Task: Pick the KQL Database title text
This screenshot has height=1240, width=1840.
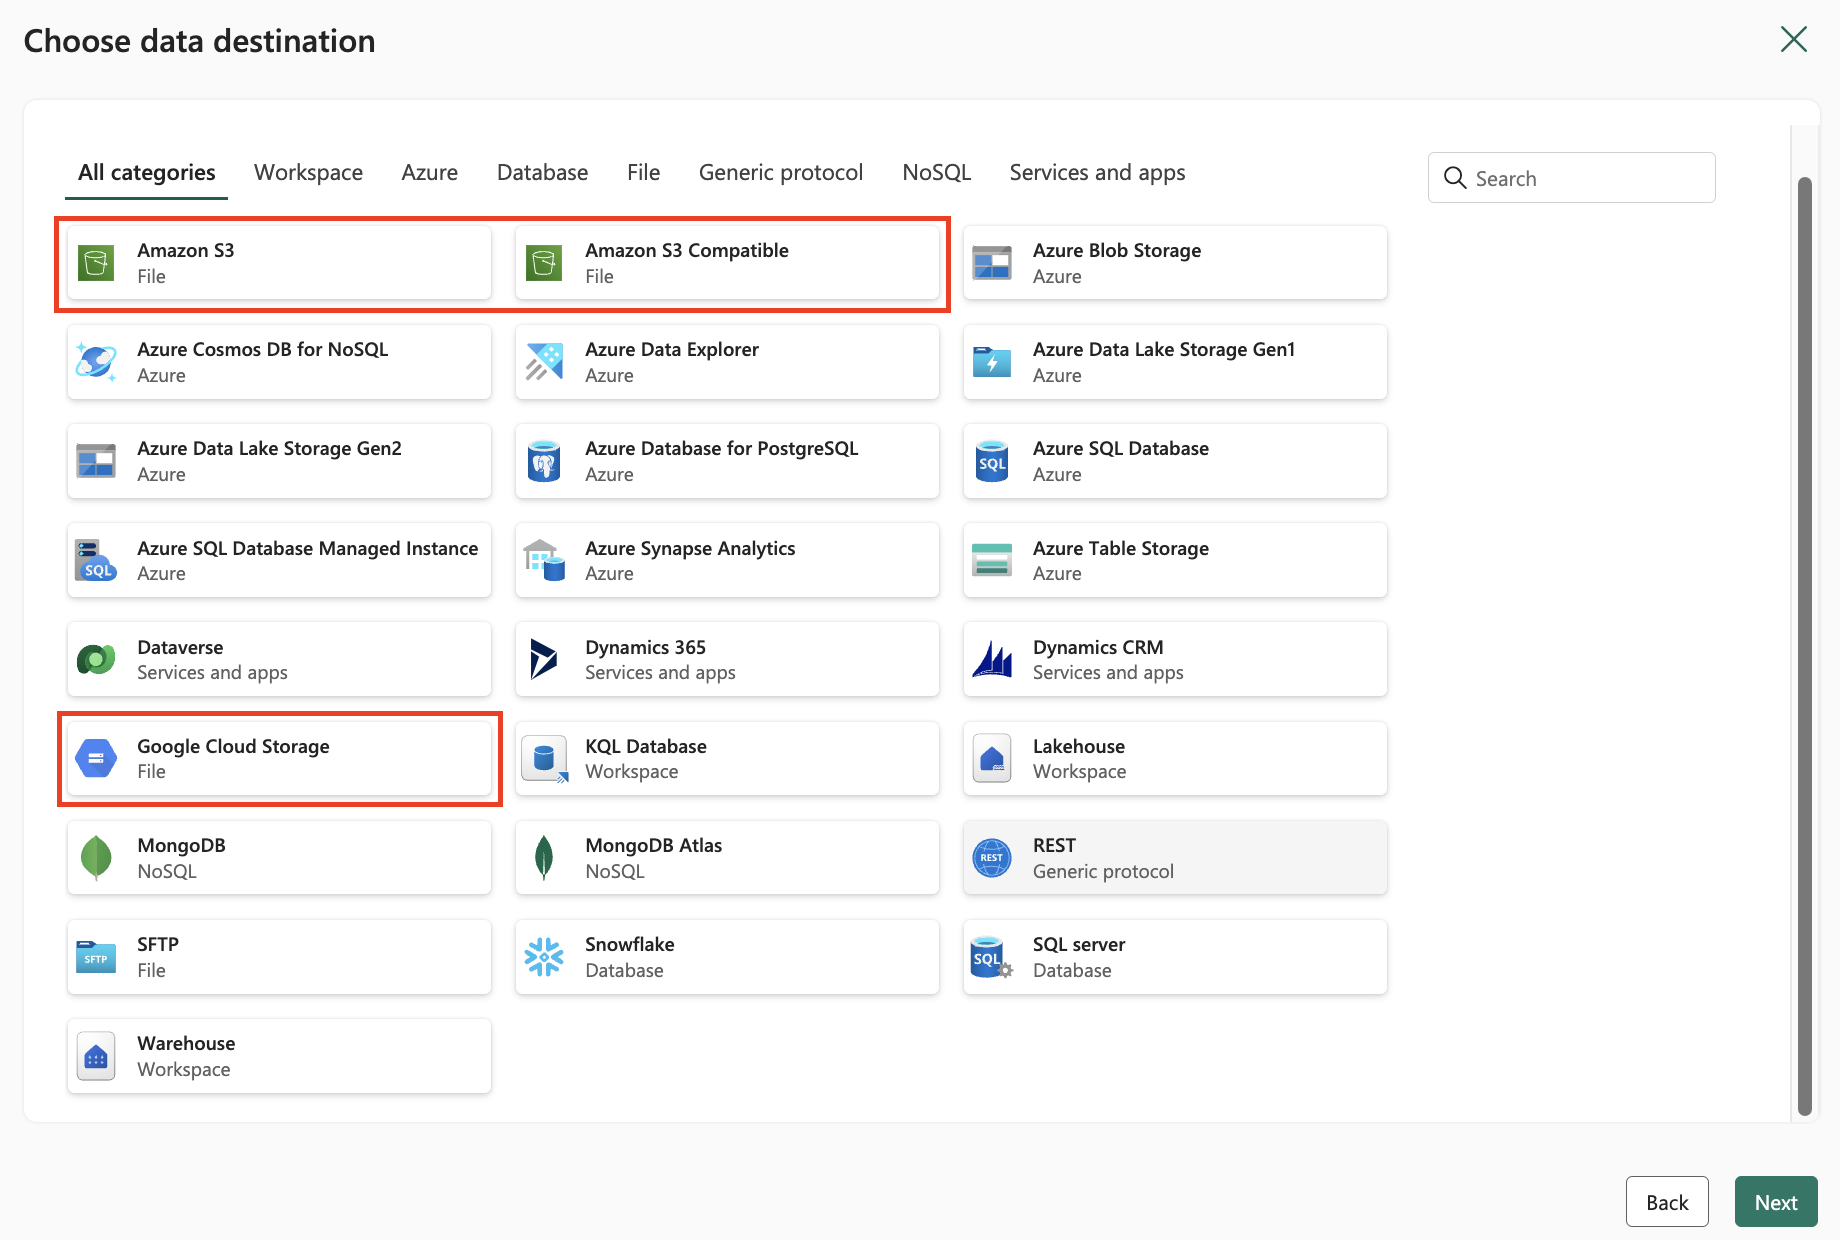Action: [646, 746]
